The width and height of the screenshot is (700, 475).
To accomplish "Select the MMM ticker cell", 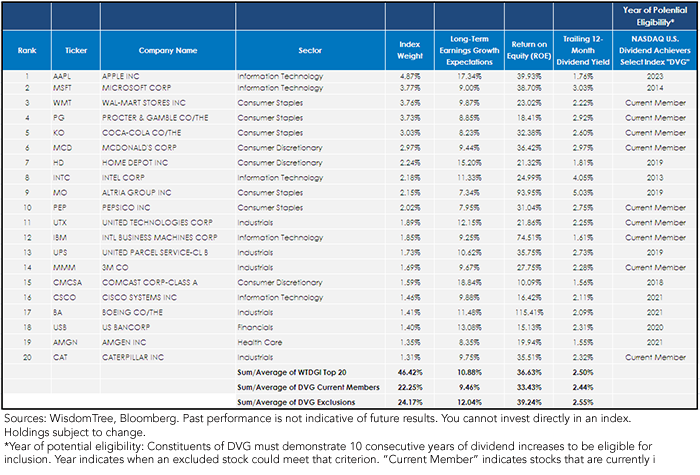I will 64,268.
